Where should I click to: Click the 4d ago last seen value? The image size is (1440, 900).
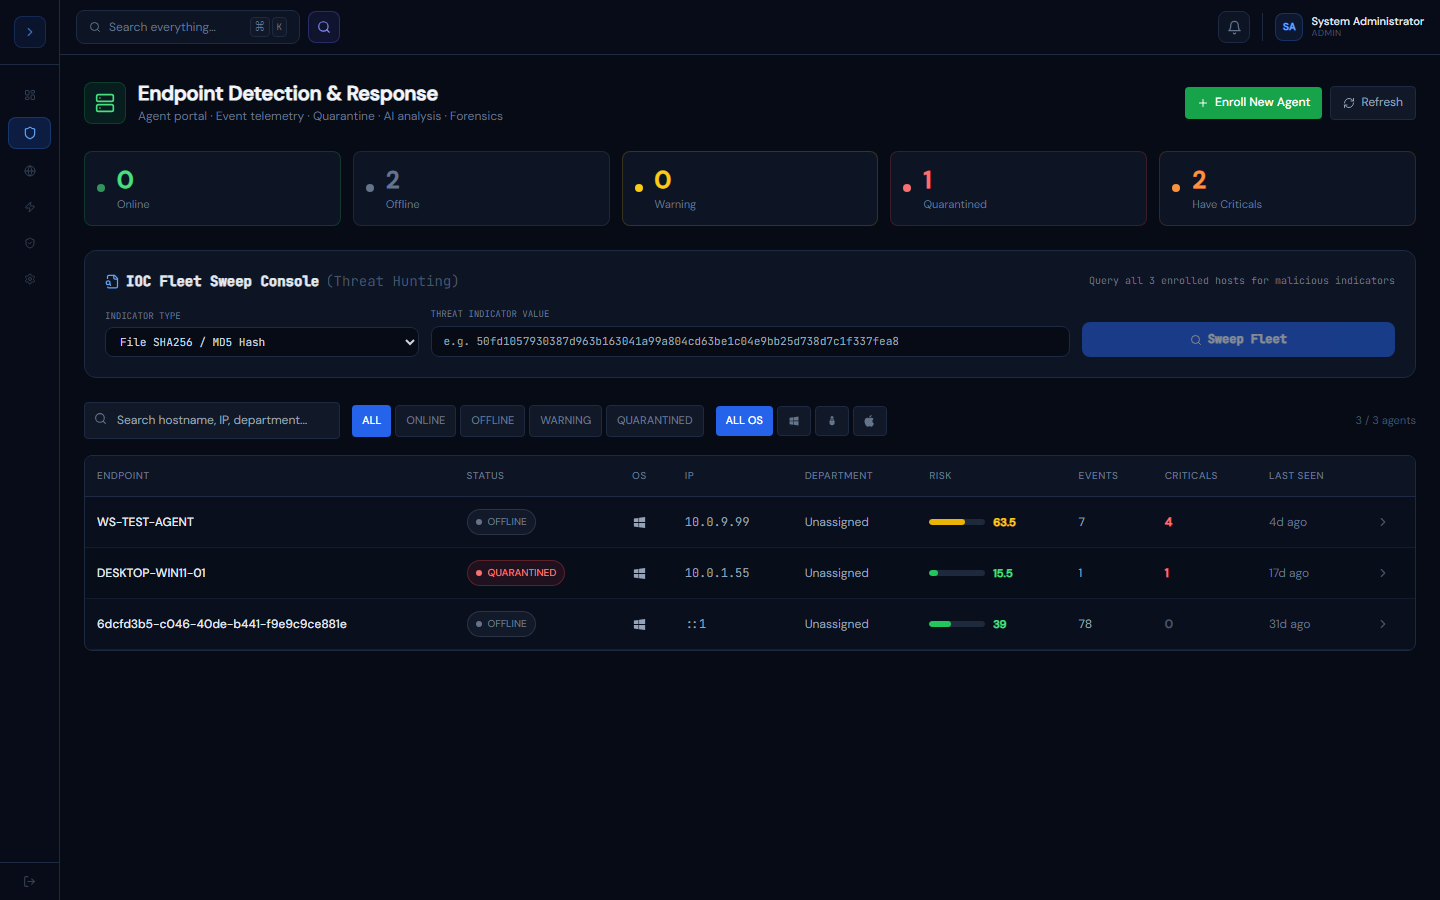[x=1288, y=522]
